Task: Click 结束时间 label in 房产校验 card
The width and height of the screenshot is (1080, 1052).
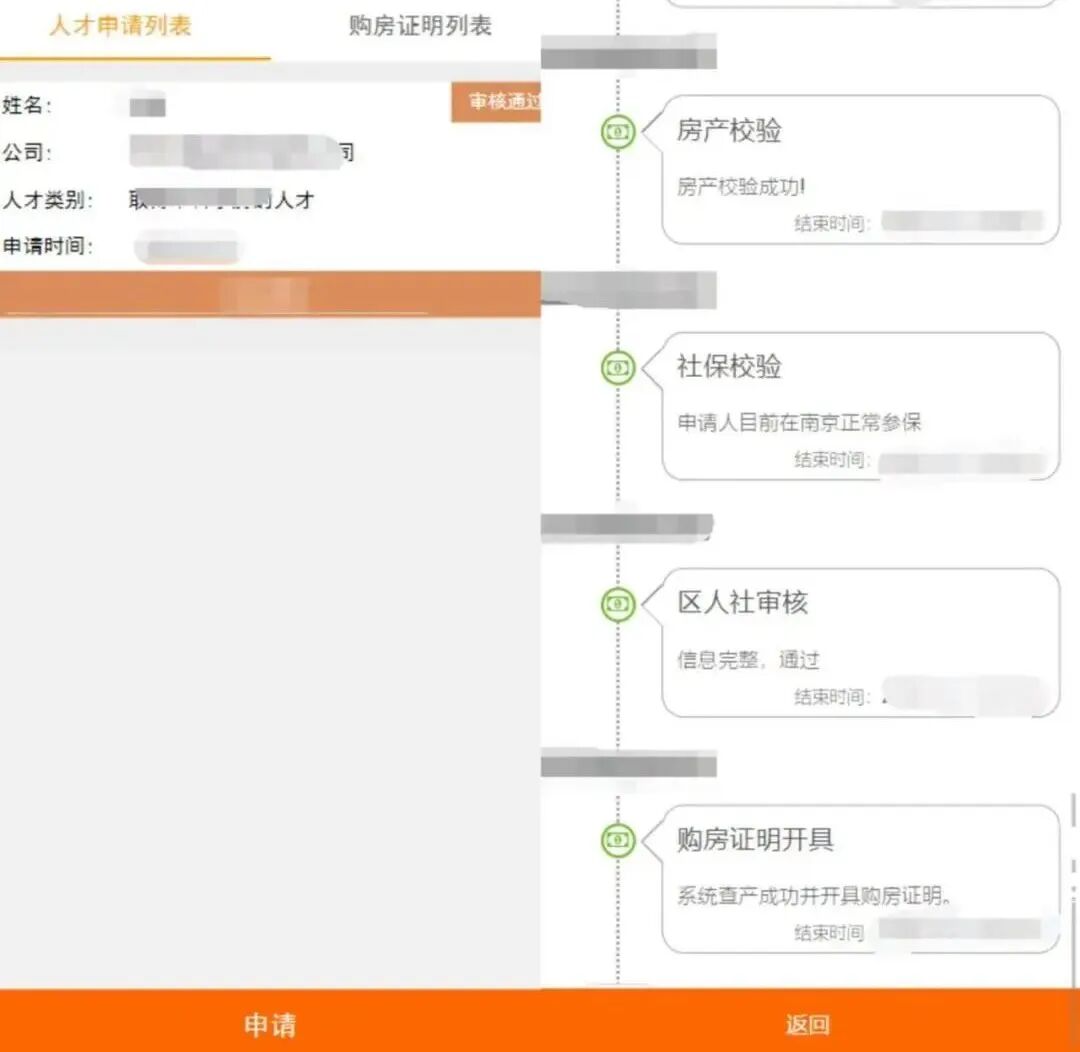Action: pos(832,224)
